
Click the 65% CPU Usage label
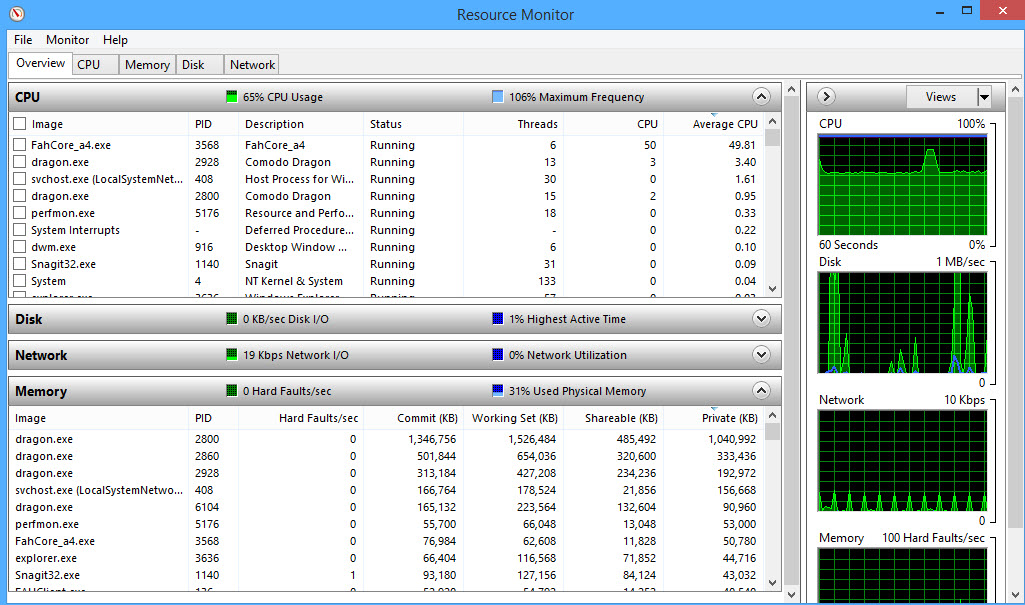[282, 97]
